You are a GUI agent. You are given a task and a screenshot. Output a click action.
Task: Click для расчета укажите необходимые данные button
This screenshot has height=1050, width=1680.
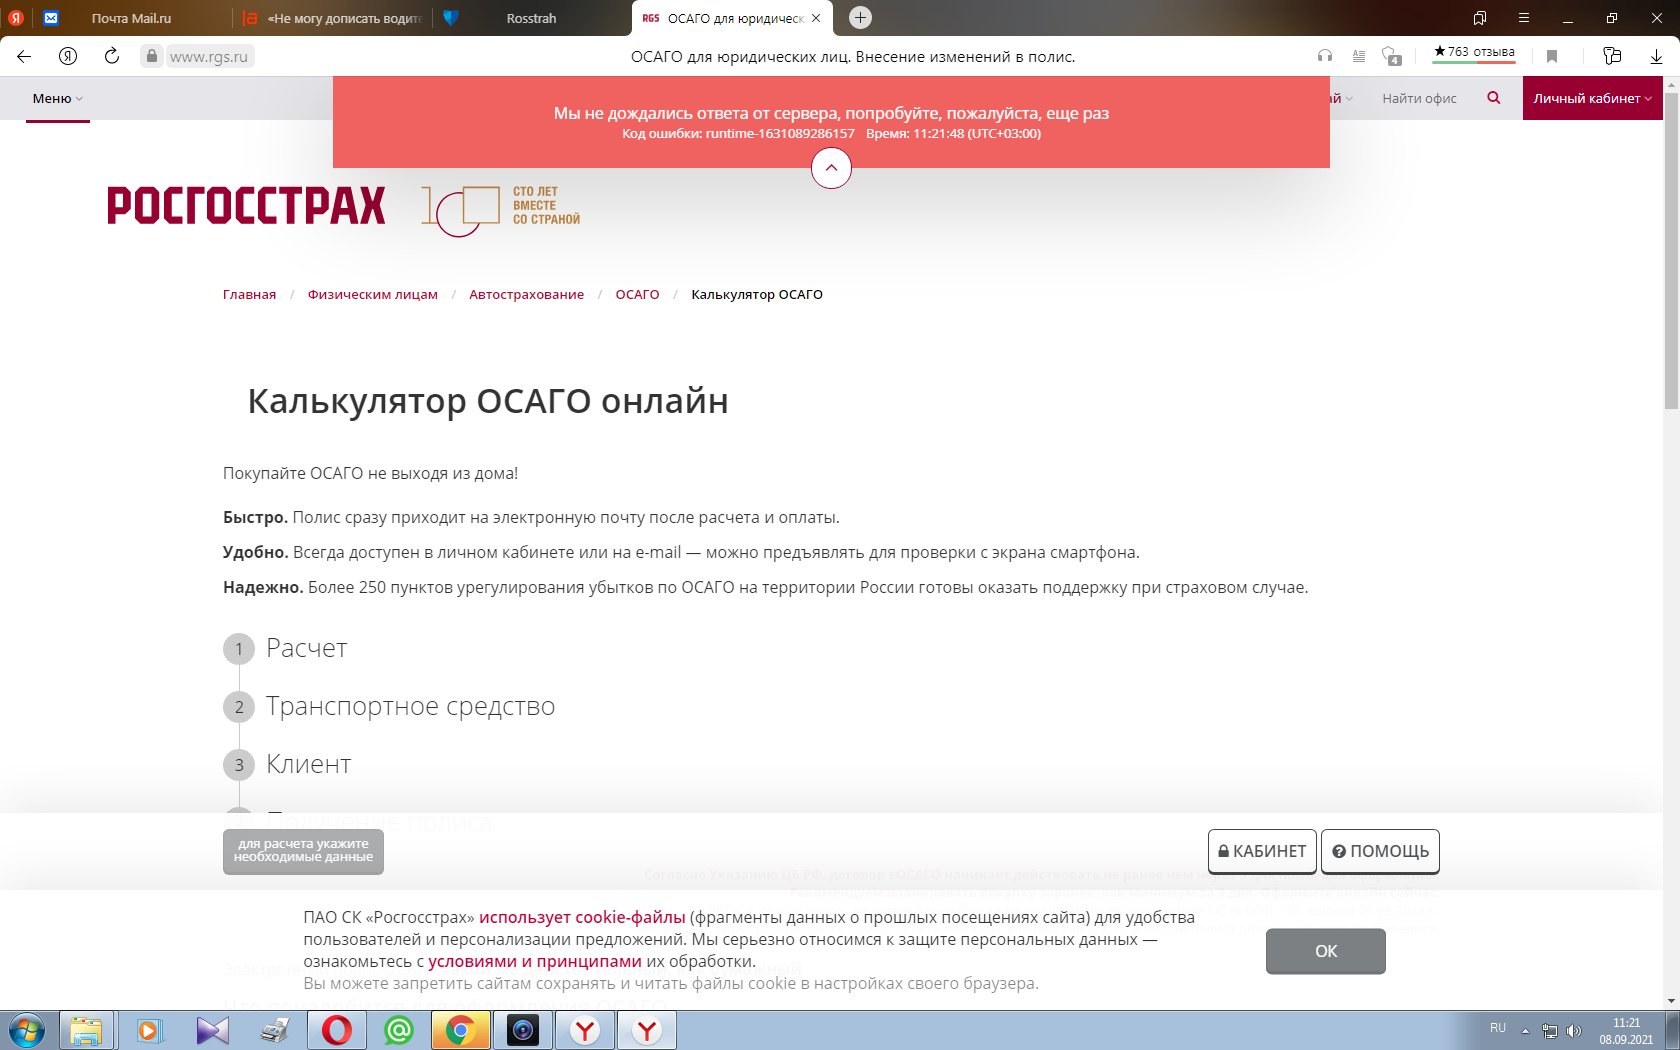coord(303,851)
